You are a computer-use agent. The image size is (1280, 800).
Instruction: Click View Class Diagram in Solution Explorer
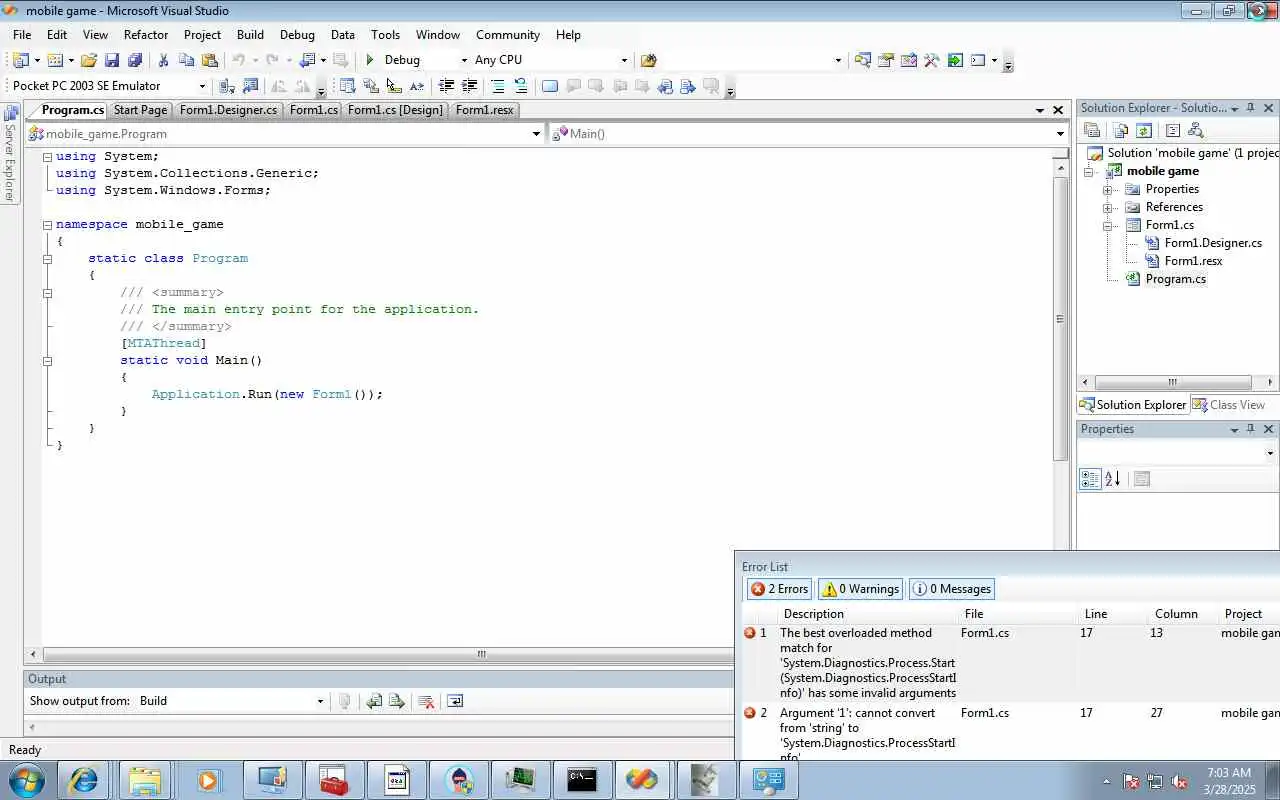click(1196, 131)
